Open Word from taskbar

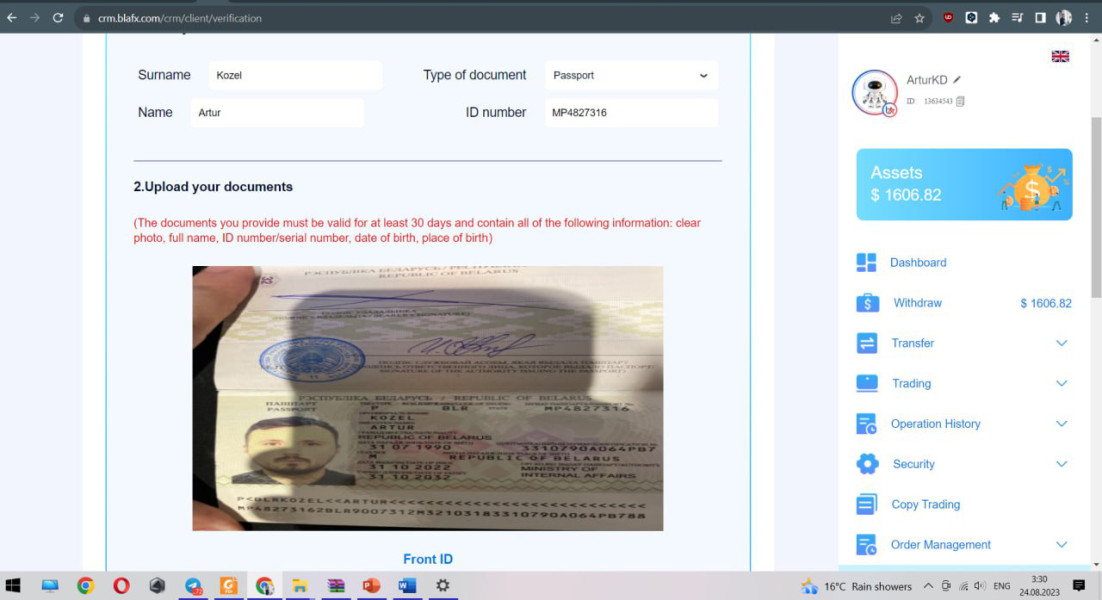(407, 585)
